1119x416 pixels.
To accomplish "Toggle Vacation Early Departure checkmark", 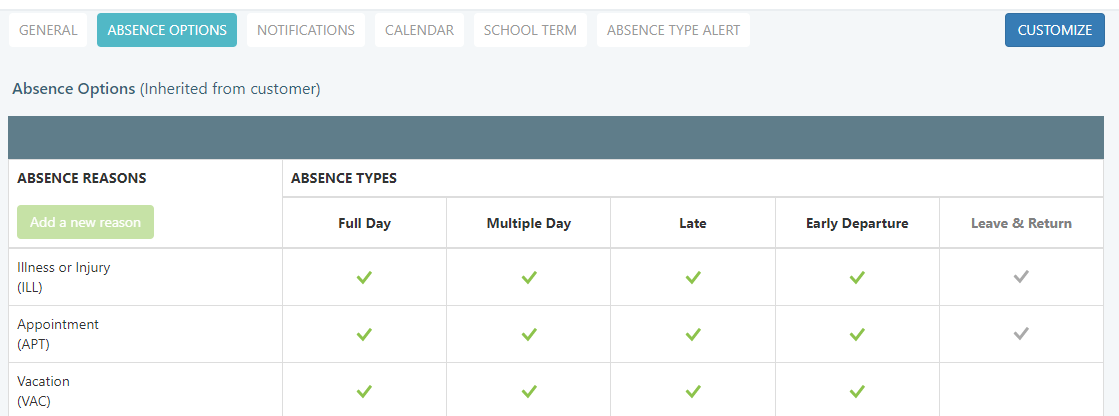I will point(856,390).
